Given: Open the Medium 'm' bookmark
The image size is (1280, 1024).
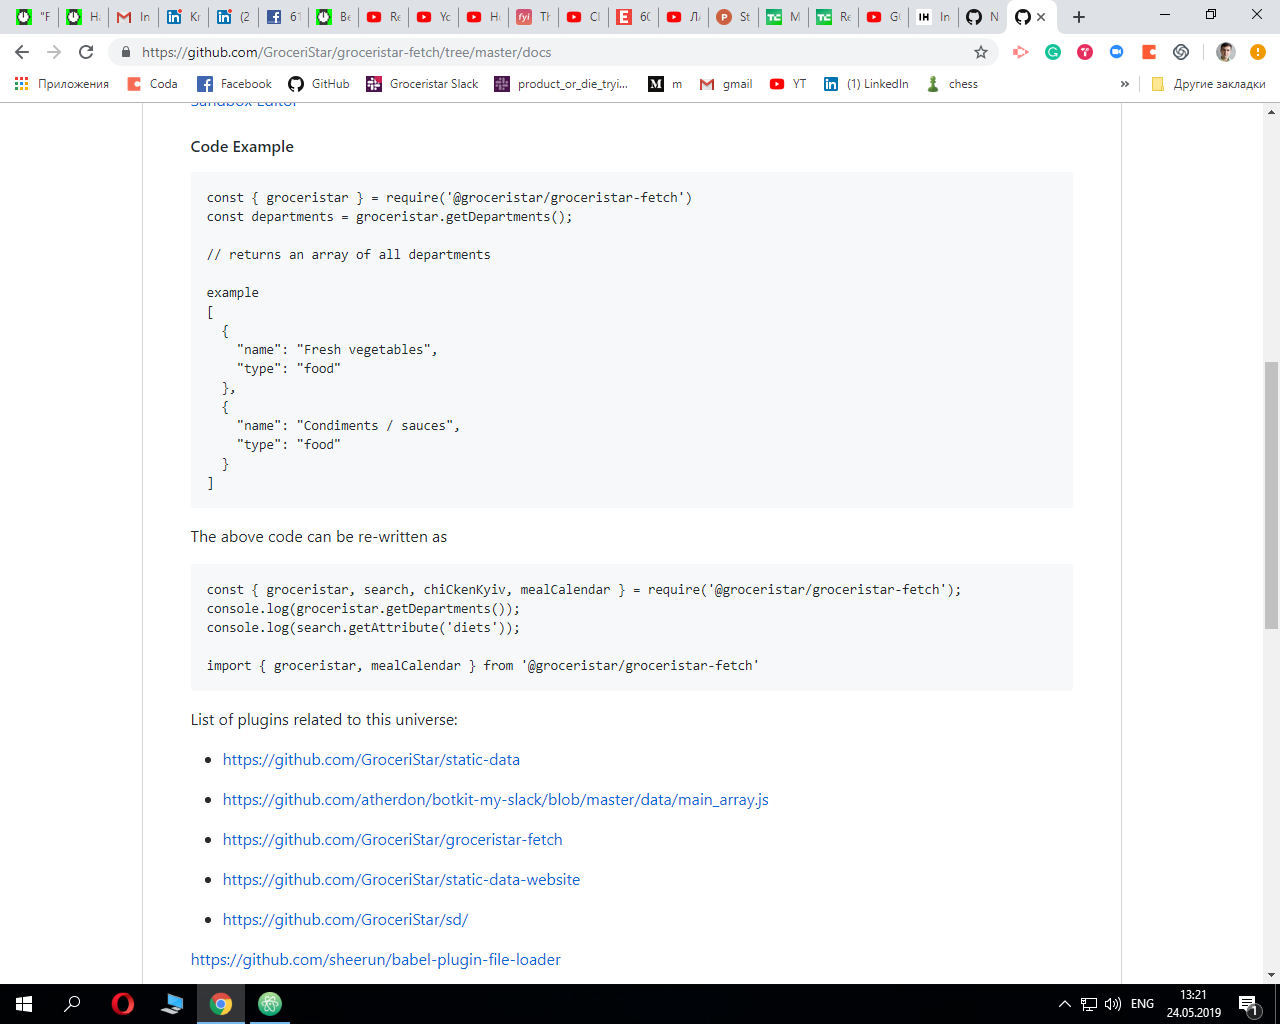Looking at the screenshot, I should 666,84.
